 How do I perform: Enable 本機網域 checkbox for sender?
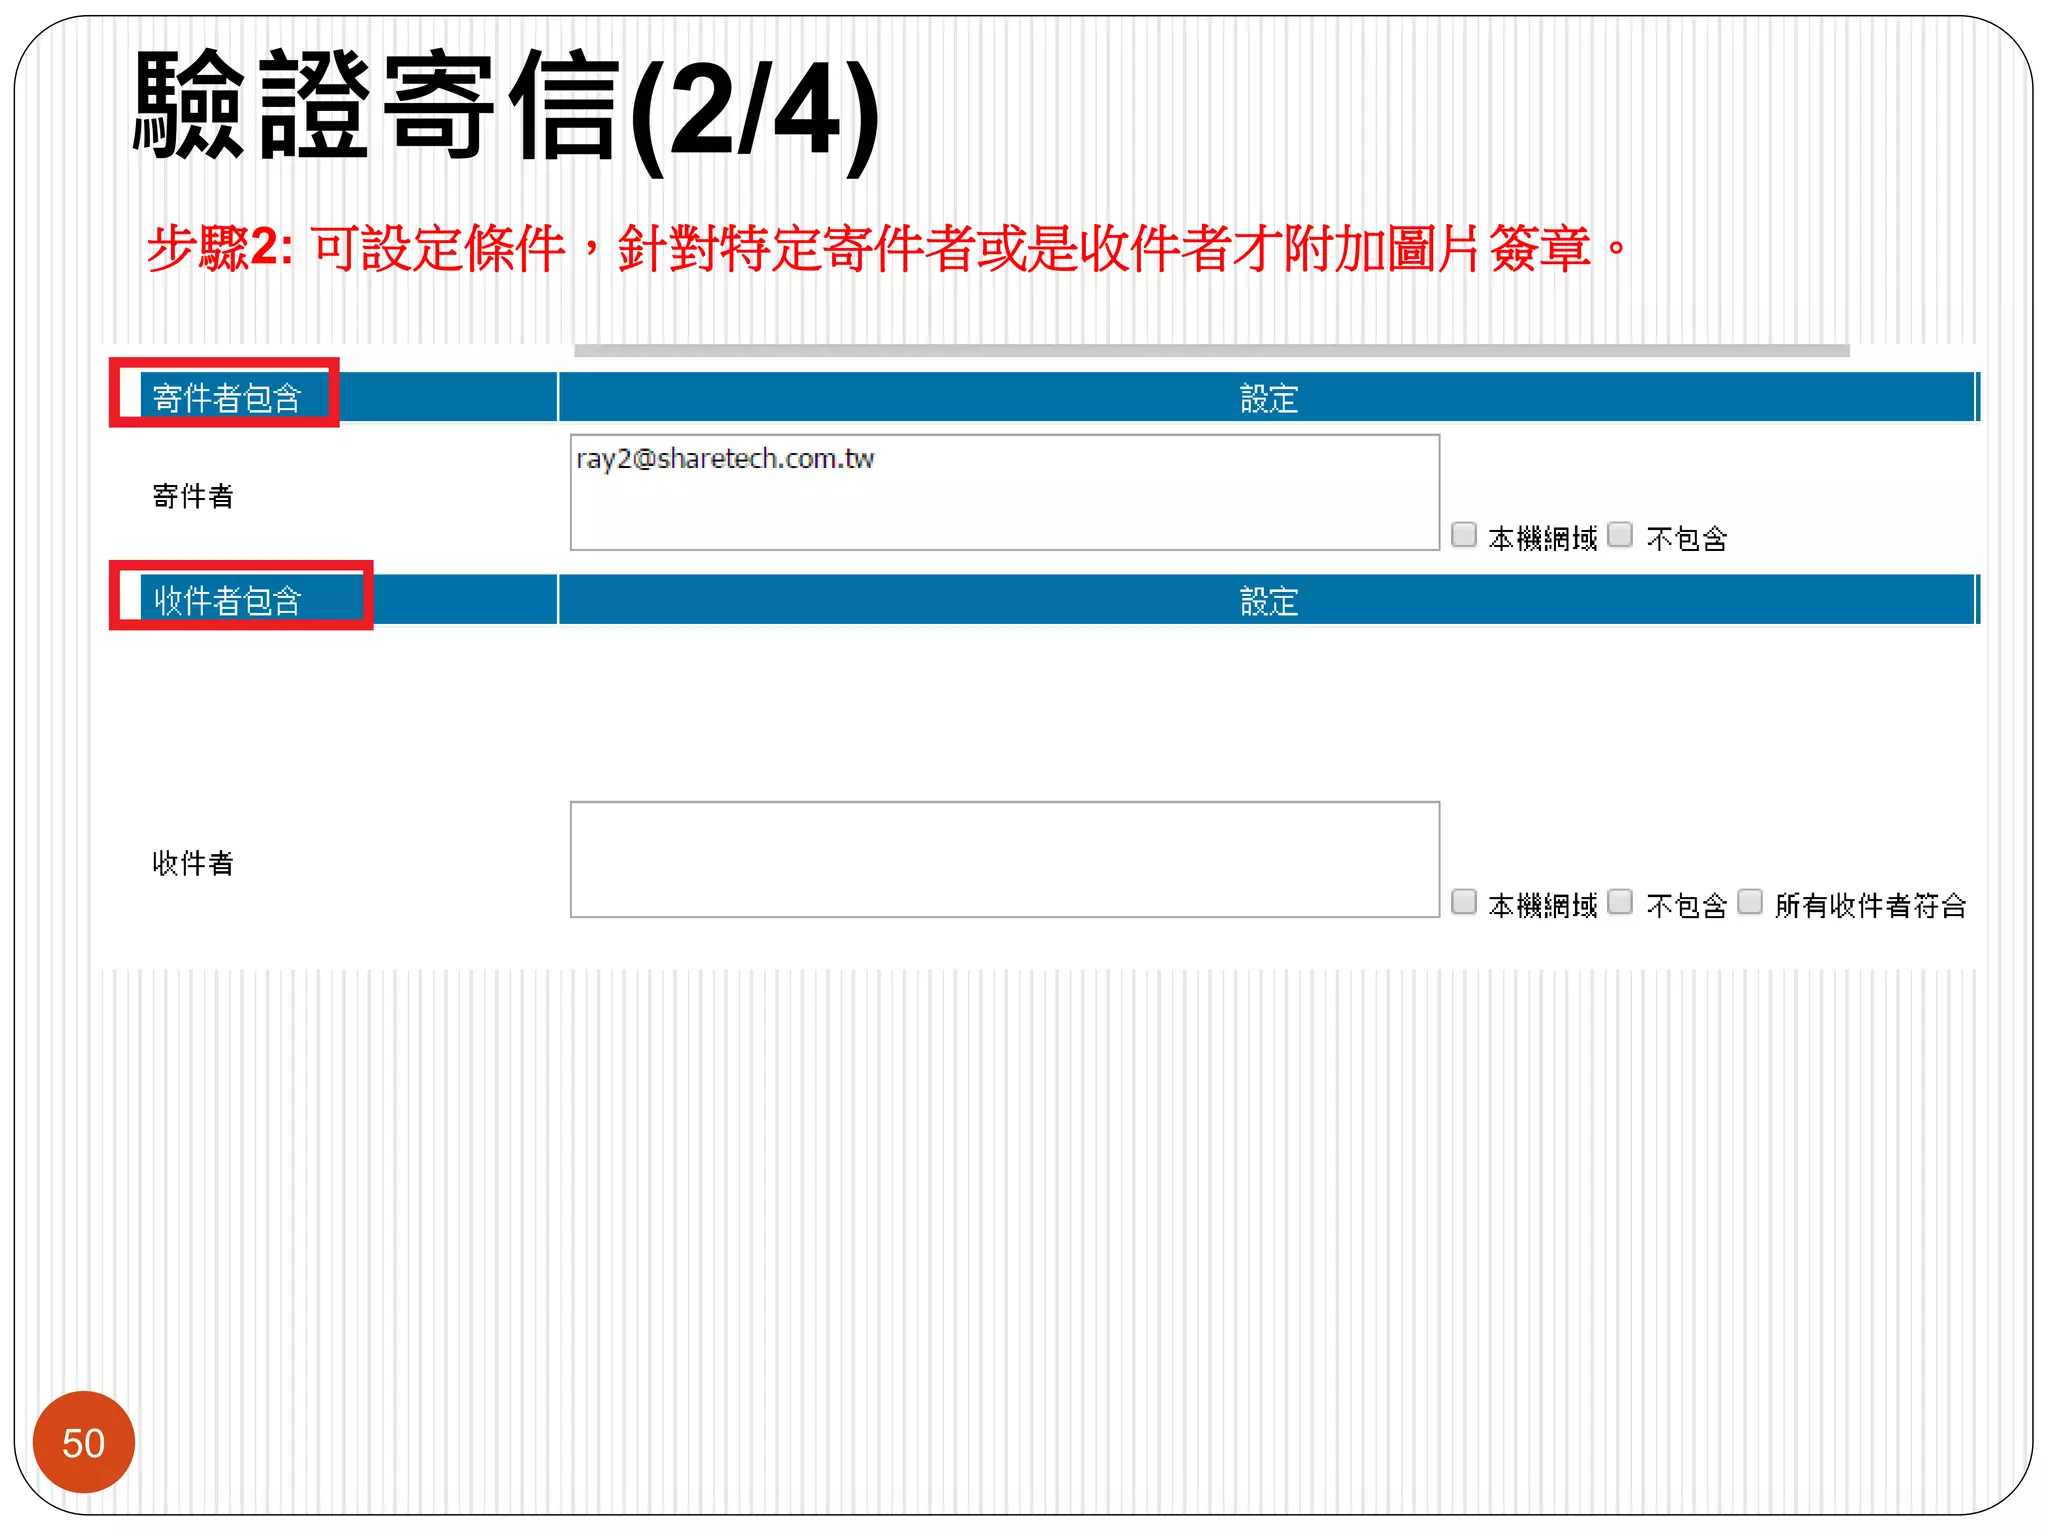coord(1464,535)
